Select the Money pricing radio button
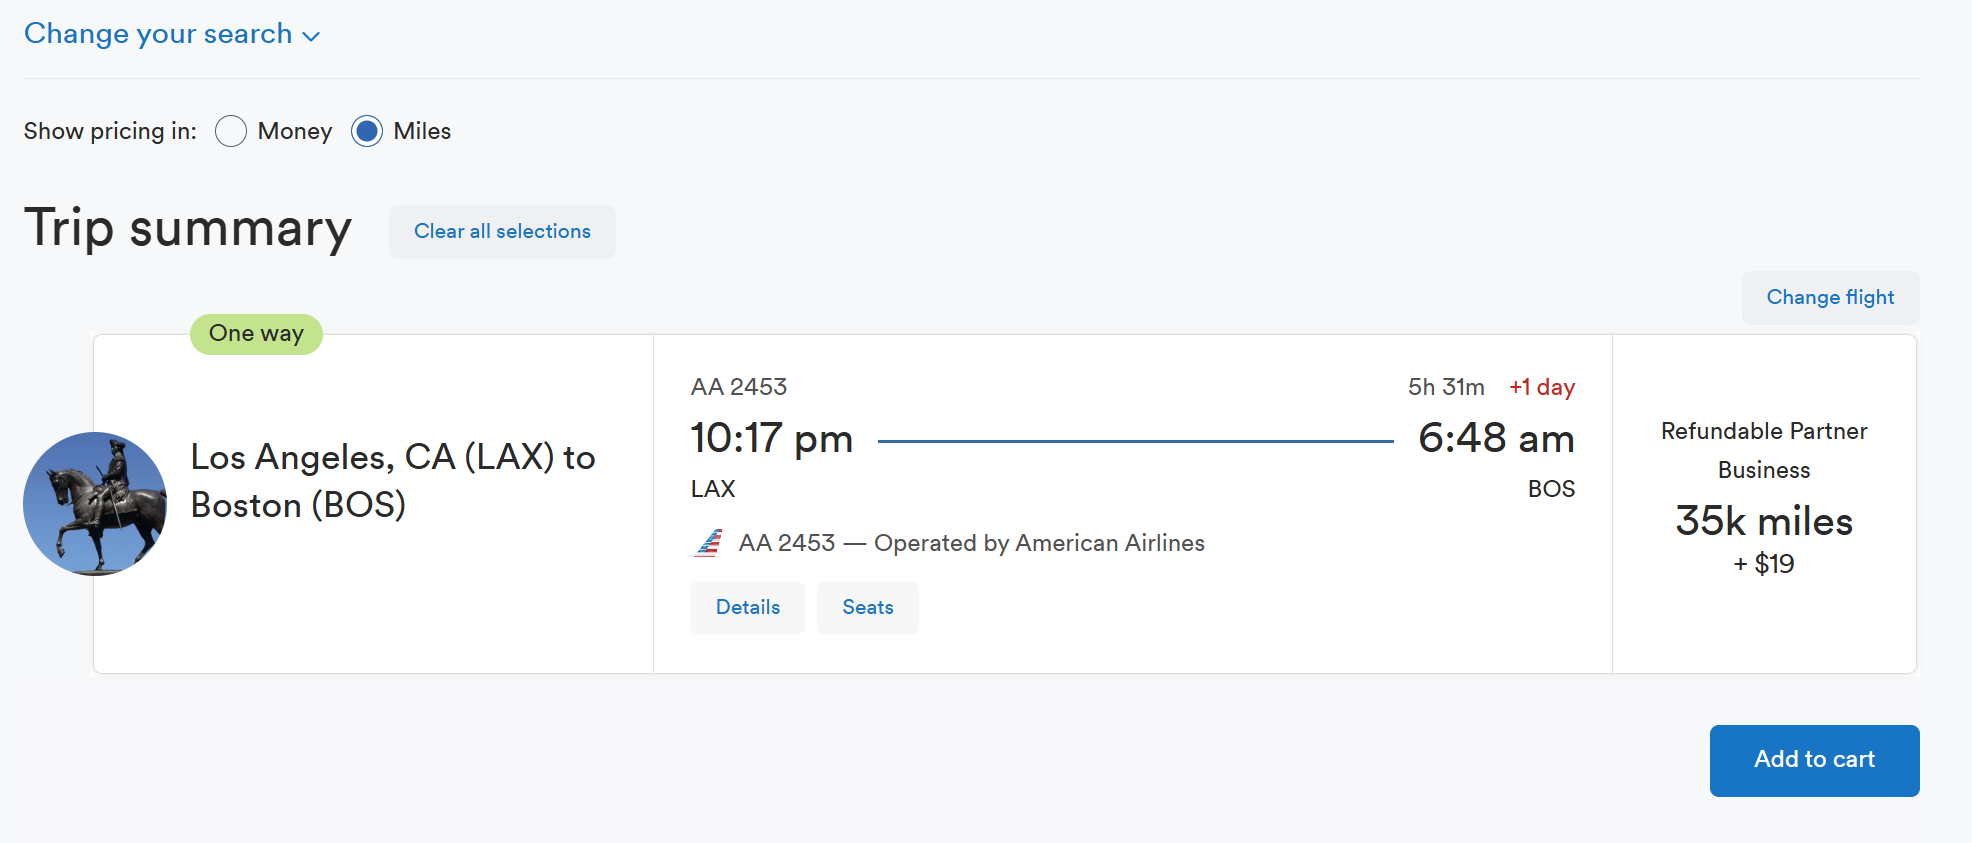Screen dimensions: 1972x843 coord(231,131)
